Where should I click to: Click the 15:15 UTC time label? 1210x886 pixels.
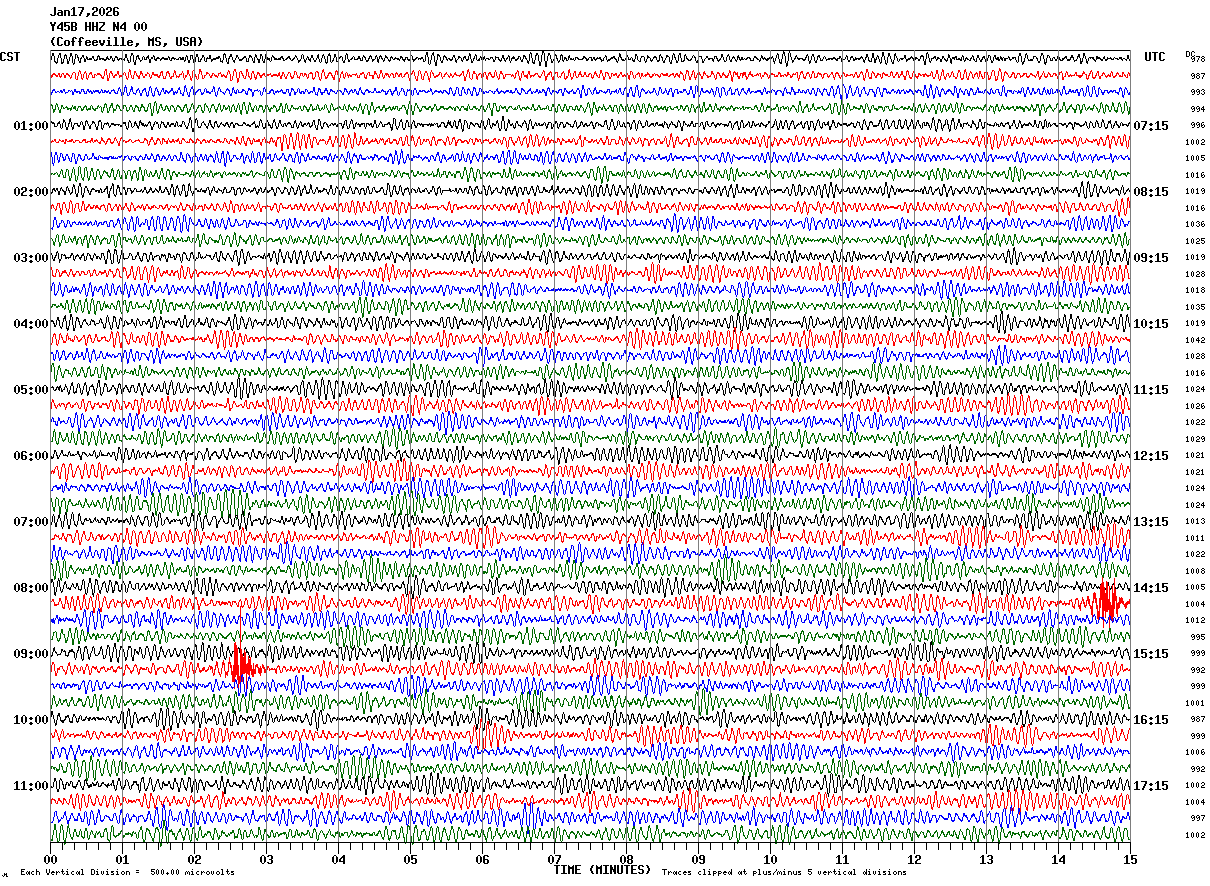coord(1151,654)
